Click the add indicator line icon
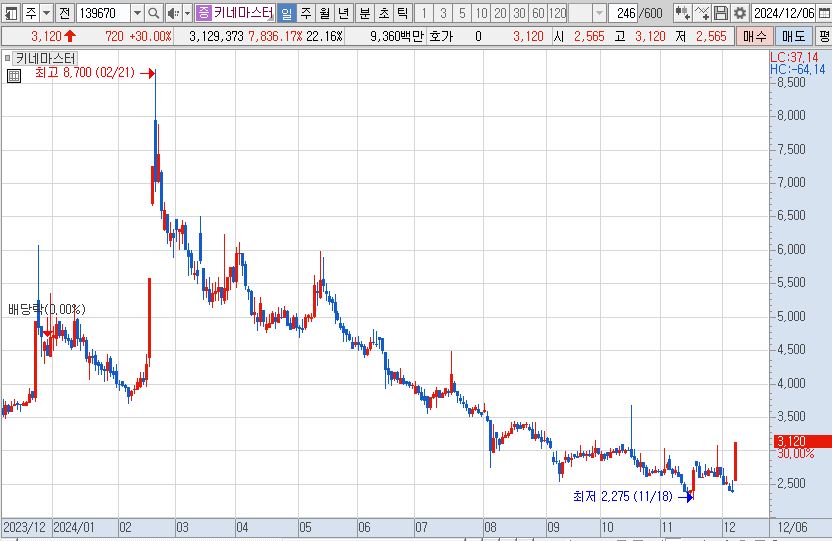This screenshot has width=832, height=541. click(x=702, y=13)
